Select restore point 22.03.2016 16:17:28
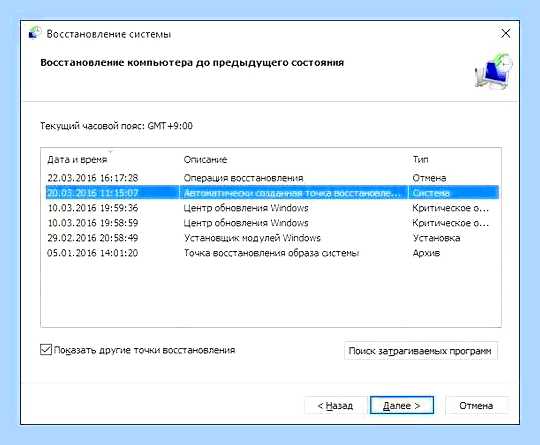 pos(272,178)
